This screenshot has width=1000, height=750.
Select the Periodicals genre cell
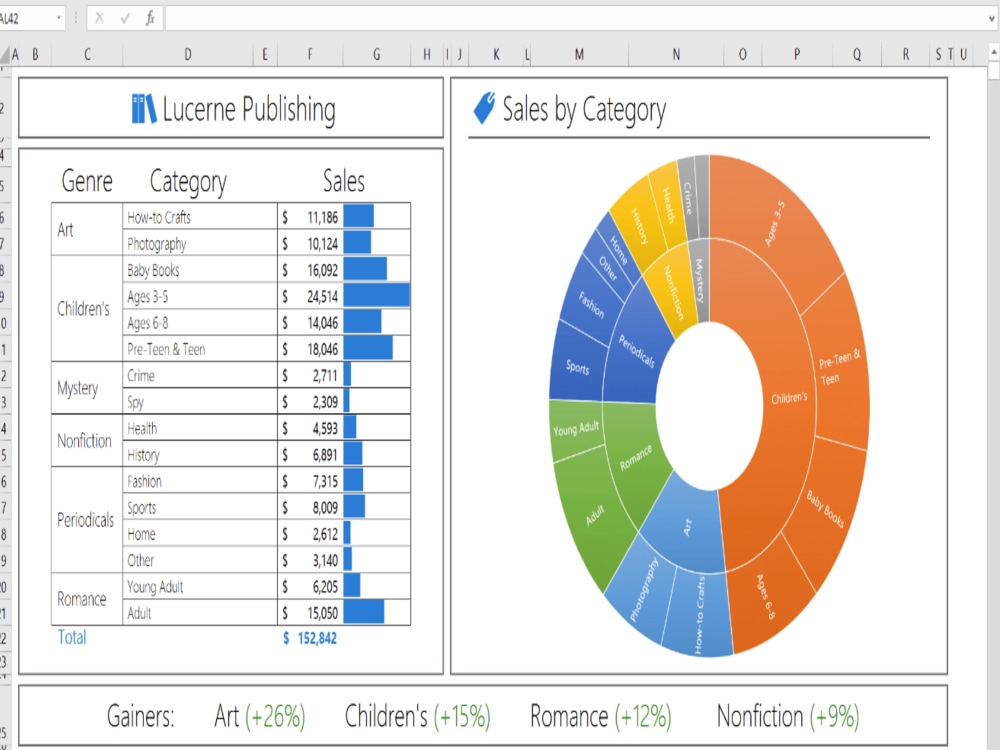click(87, 520)
